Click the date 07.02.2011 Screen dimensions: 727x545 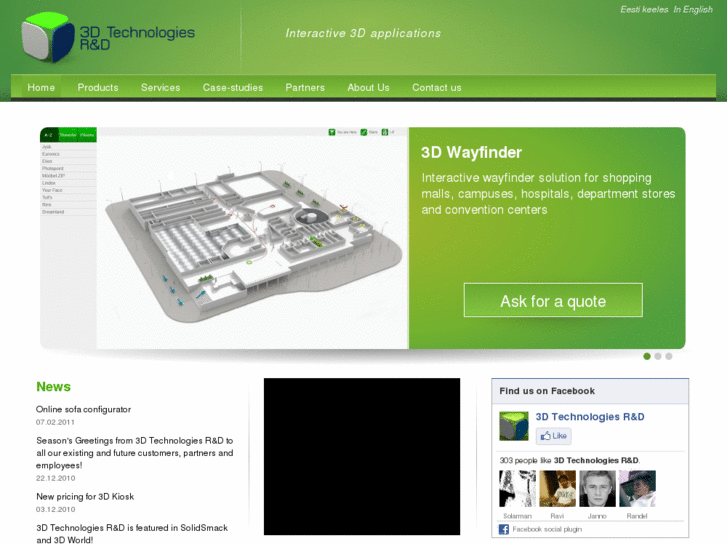tap(55, 423)
